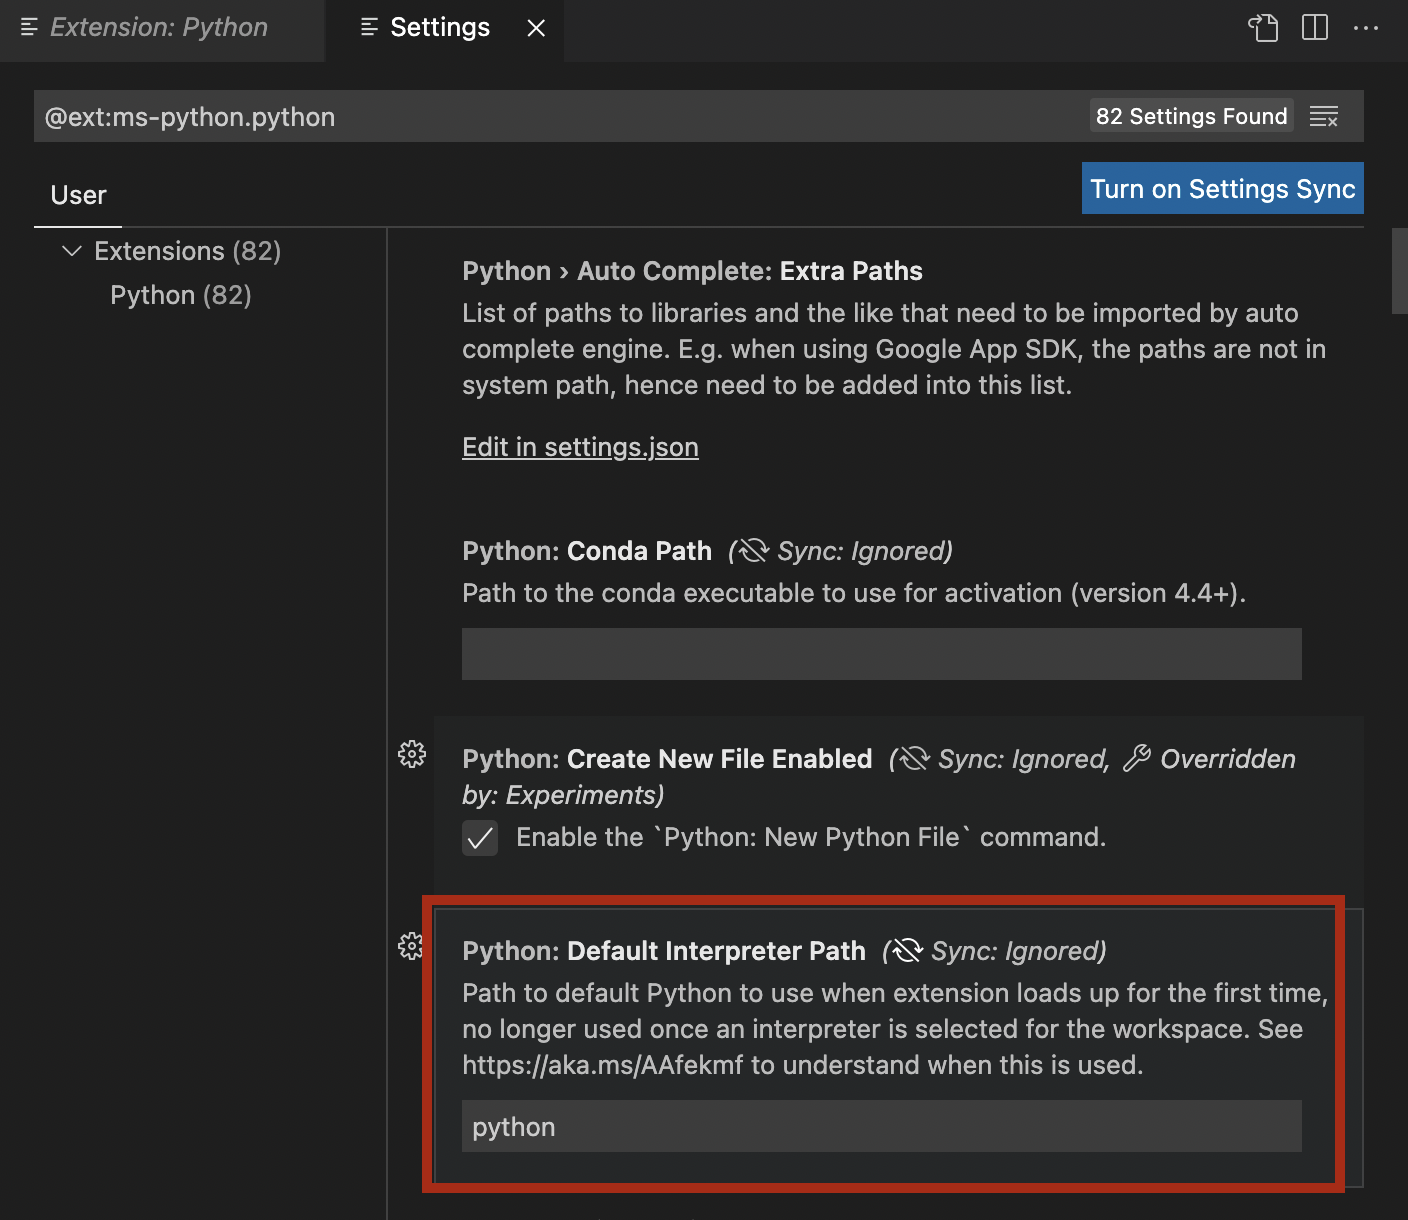The height and width of the screenshot is (1220, 1408).
Task: Click the 82 Settings Found badge
Action: pyautogui.click(x=1191, y=116)
